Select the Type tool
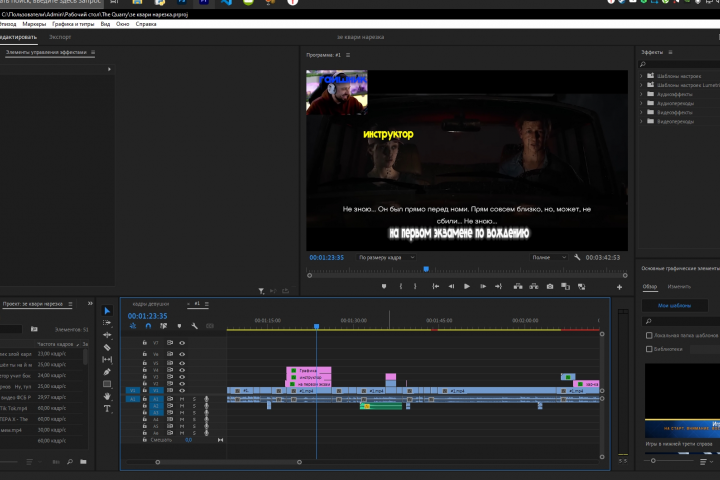The height and width of the screenshot is (480, 720). pyautogui.click(x=107, y=408)
